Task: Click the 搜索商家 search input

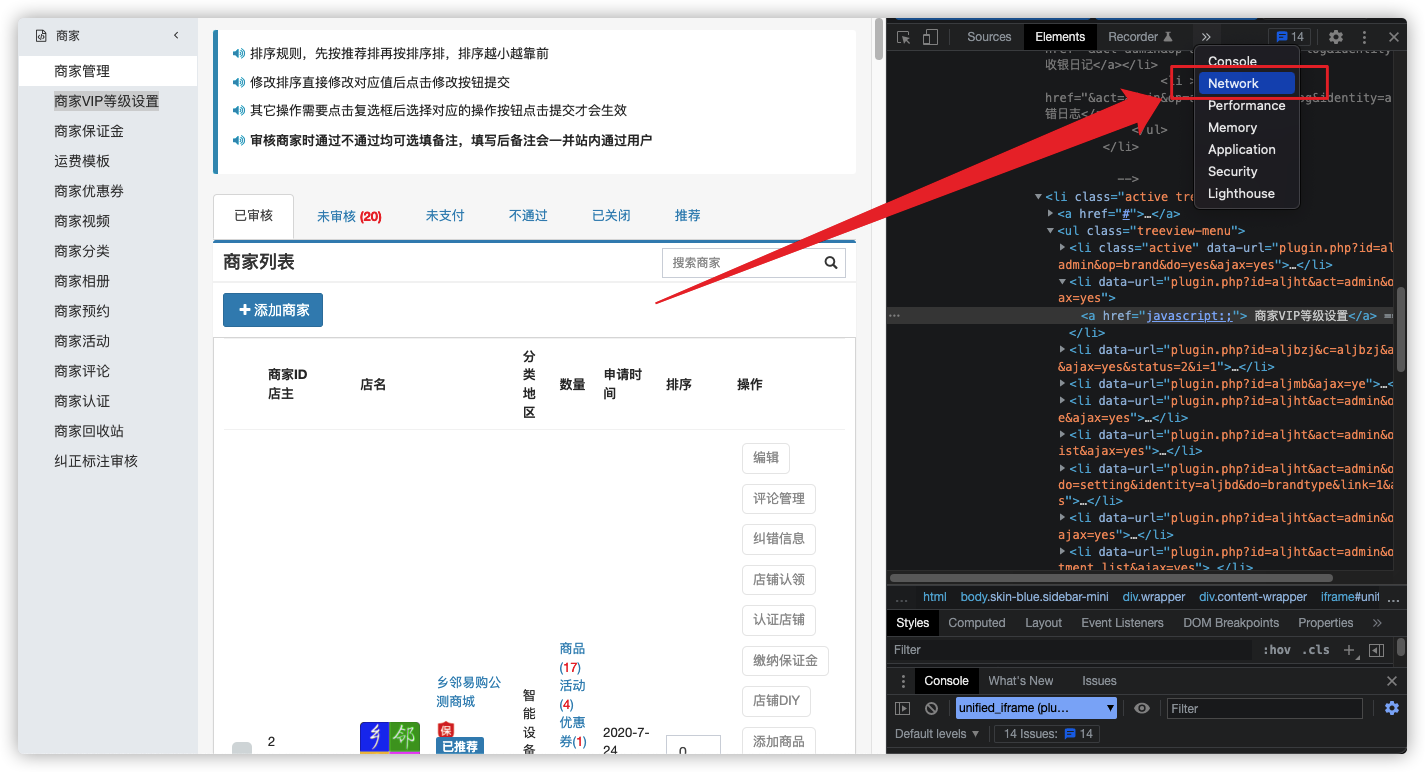Action: 739,263
